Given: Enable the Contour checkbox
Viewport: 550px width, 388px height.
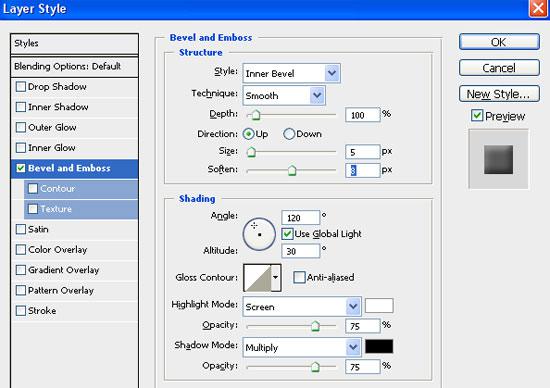Looking at the screenshot, I should click(33, 188).
